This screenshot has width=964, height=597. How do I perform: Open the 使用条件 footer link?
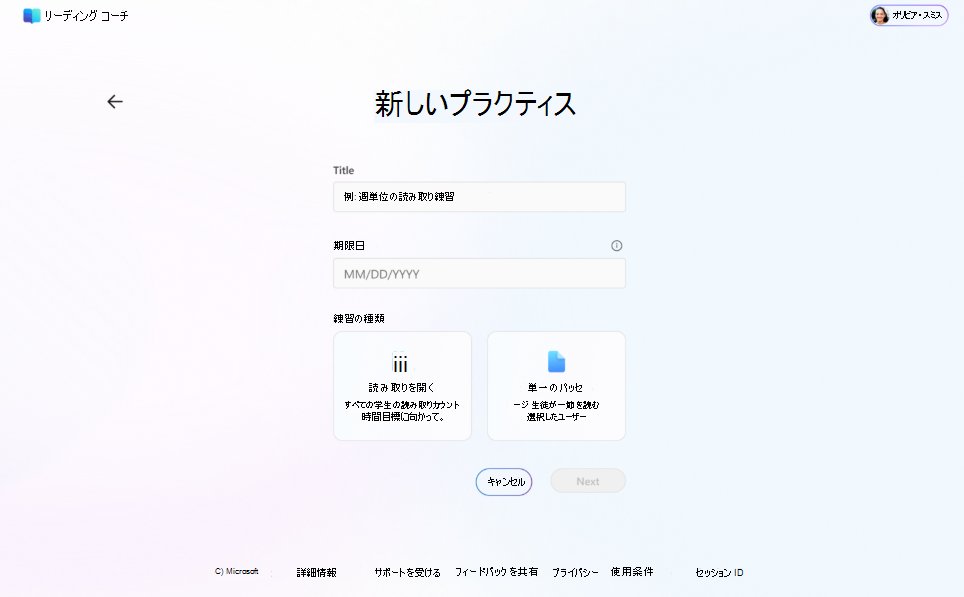pos(632,572)
